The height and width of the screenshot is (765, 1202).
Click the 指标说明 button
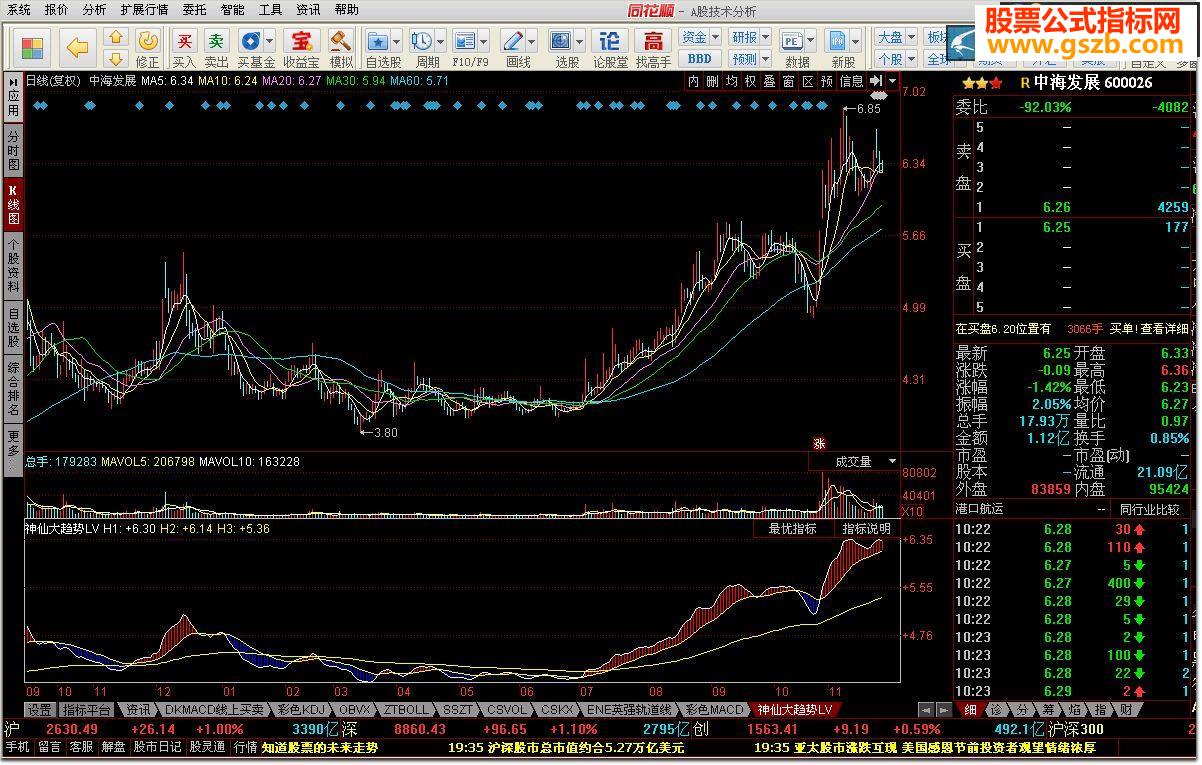(x=866, y=528)
